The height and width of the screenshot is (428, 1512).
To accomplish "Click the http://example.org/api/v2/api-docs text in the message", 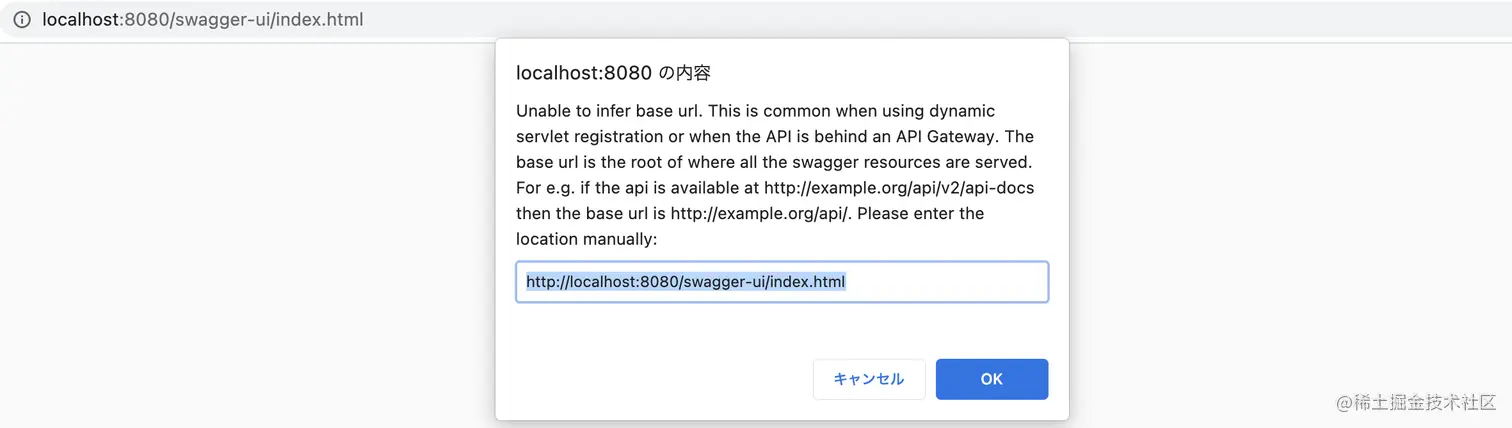I will pyautogui.click(x=899, y=188).
